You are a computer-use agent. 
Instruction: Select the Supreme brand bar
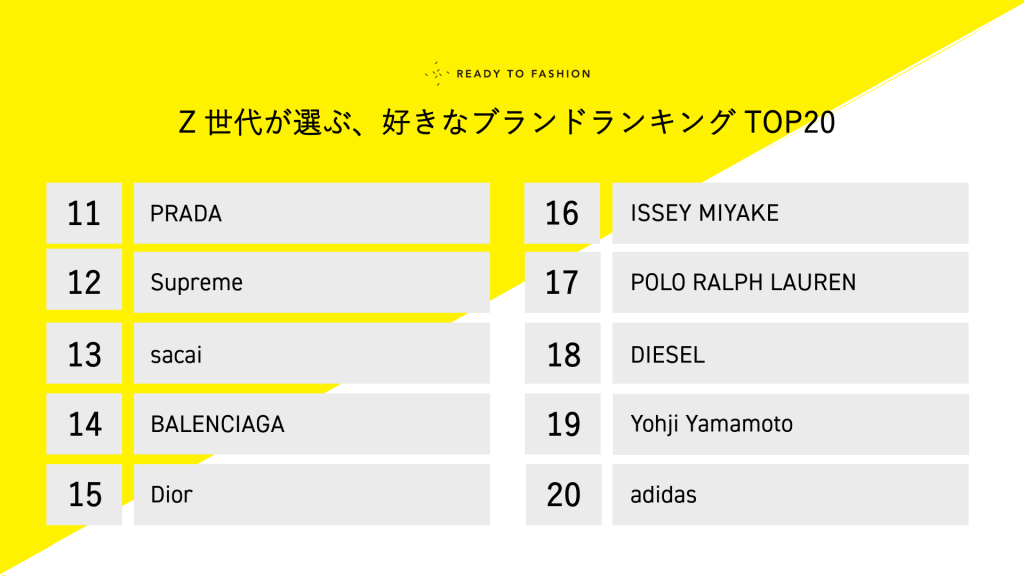(x=311, y=282)
